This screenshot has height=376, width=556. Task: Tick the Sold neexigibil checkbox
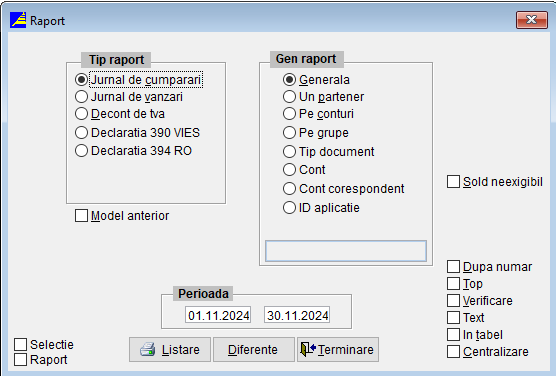[x=454, y=182]
